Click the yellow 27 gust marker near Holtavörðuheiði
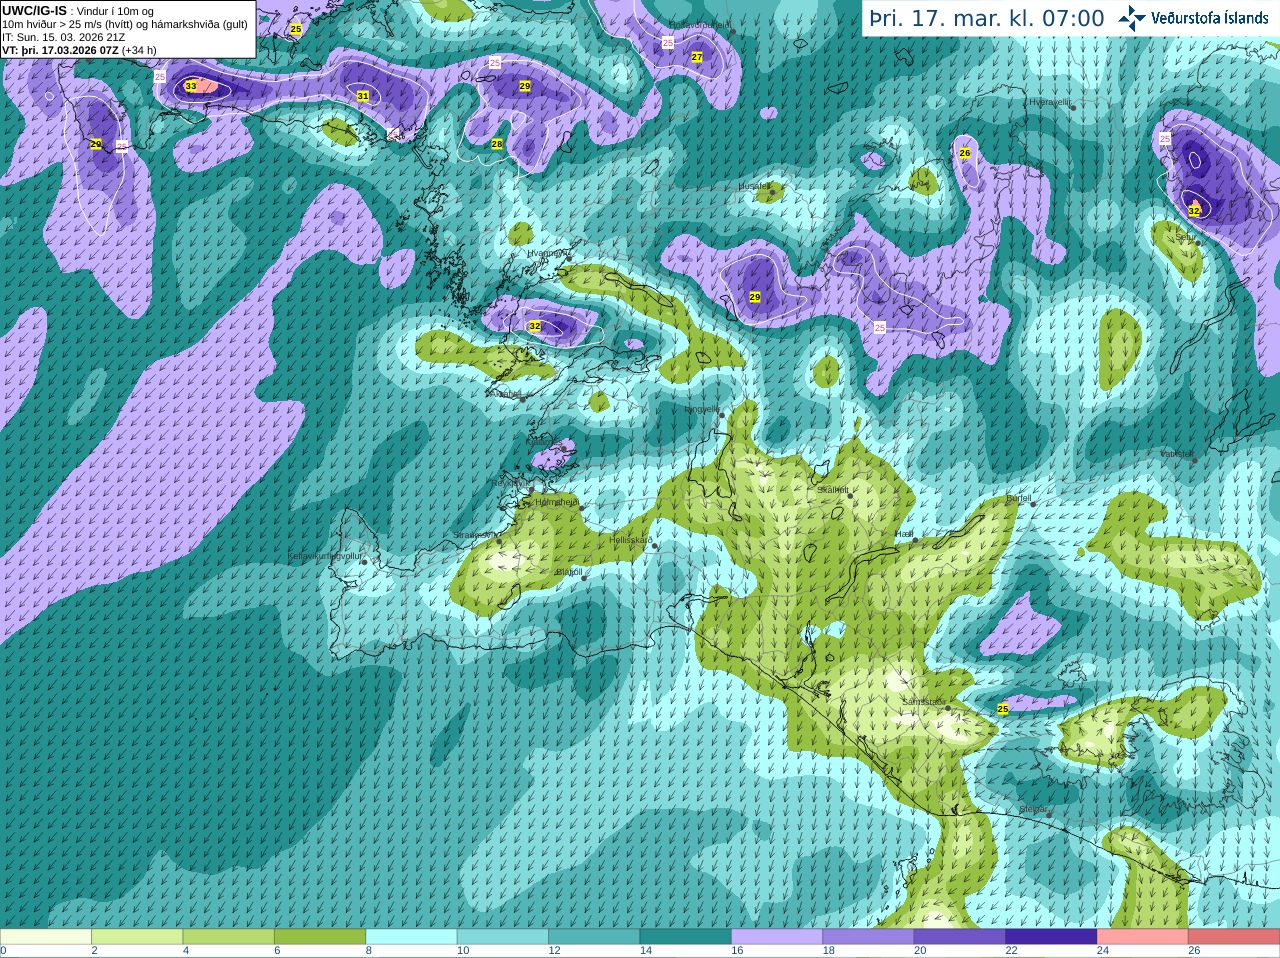Image resolution: width=1280 pixels, height=958 pixels. pyautogui.click(x=697, y=57)
